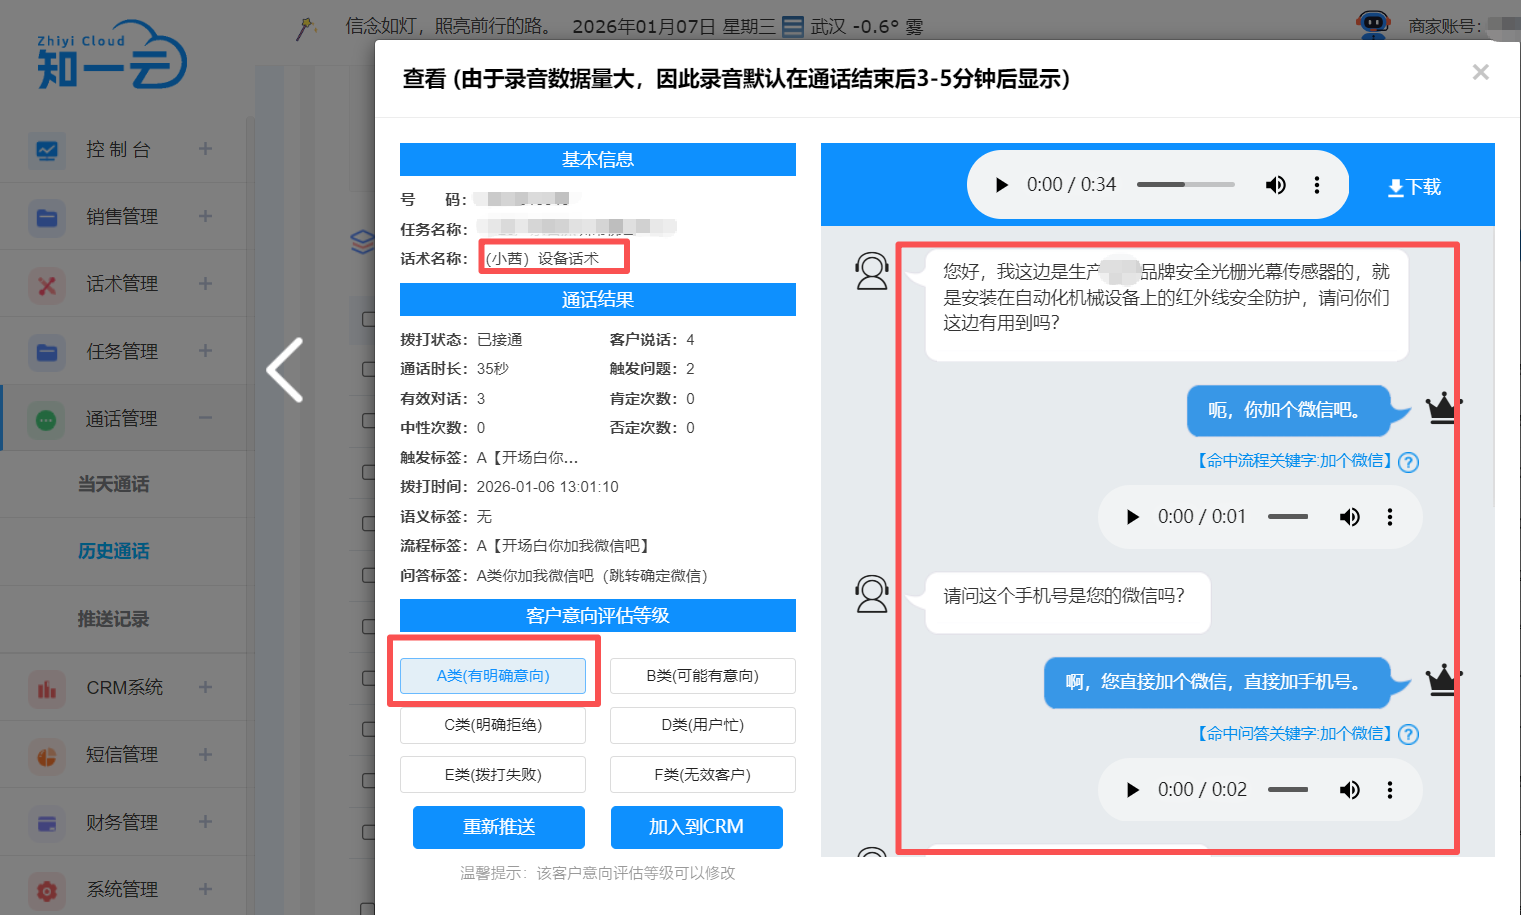1521x915 pixels.
Task: Mute the 0:02 customer reply clip
Action: click(1349, 790)
